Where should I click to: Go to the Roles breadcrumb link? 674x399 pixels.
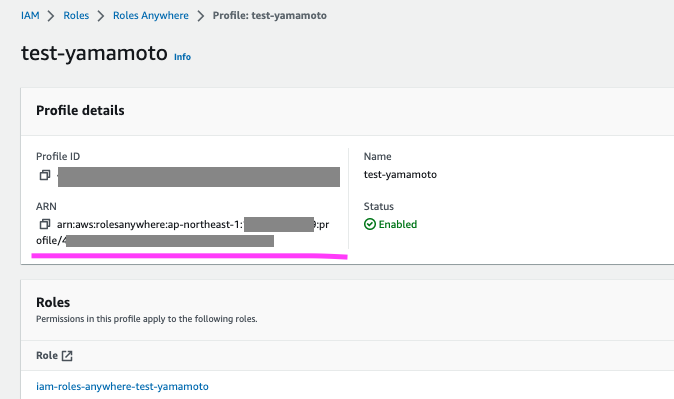click(76, 15)
